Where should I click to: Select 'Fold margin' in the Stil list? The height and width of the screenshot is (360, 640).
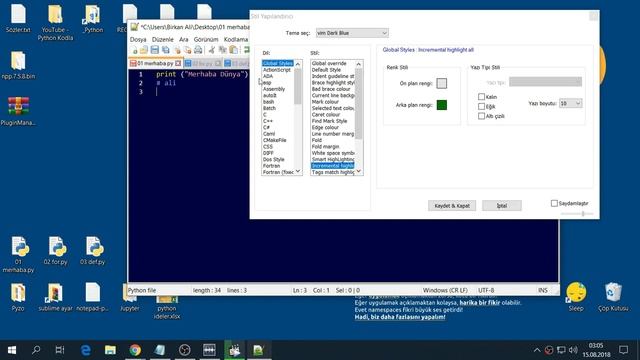(325, 146)
